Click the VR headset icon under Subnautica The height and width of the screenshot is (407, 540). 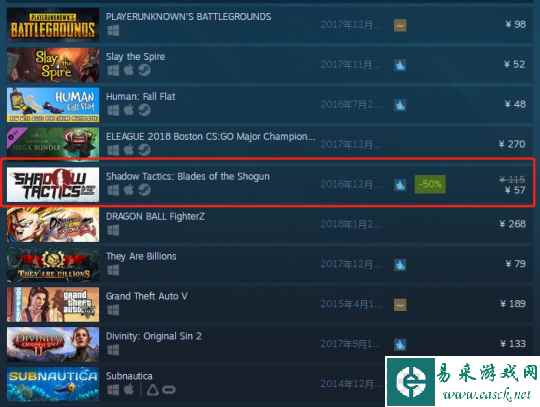point(169,390)
